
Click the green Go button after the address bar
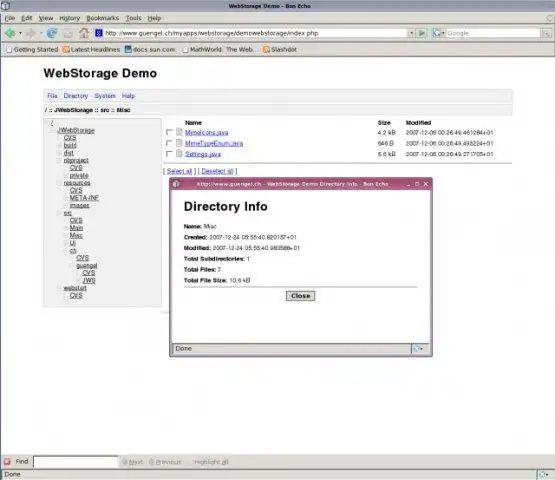pos(422,33)
